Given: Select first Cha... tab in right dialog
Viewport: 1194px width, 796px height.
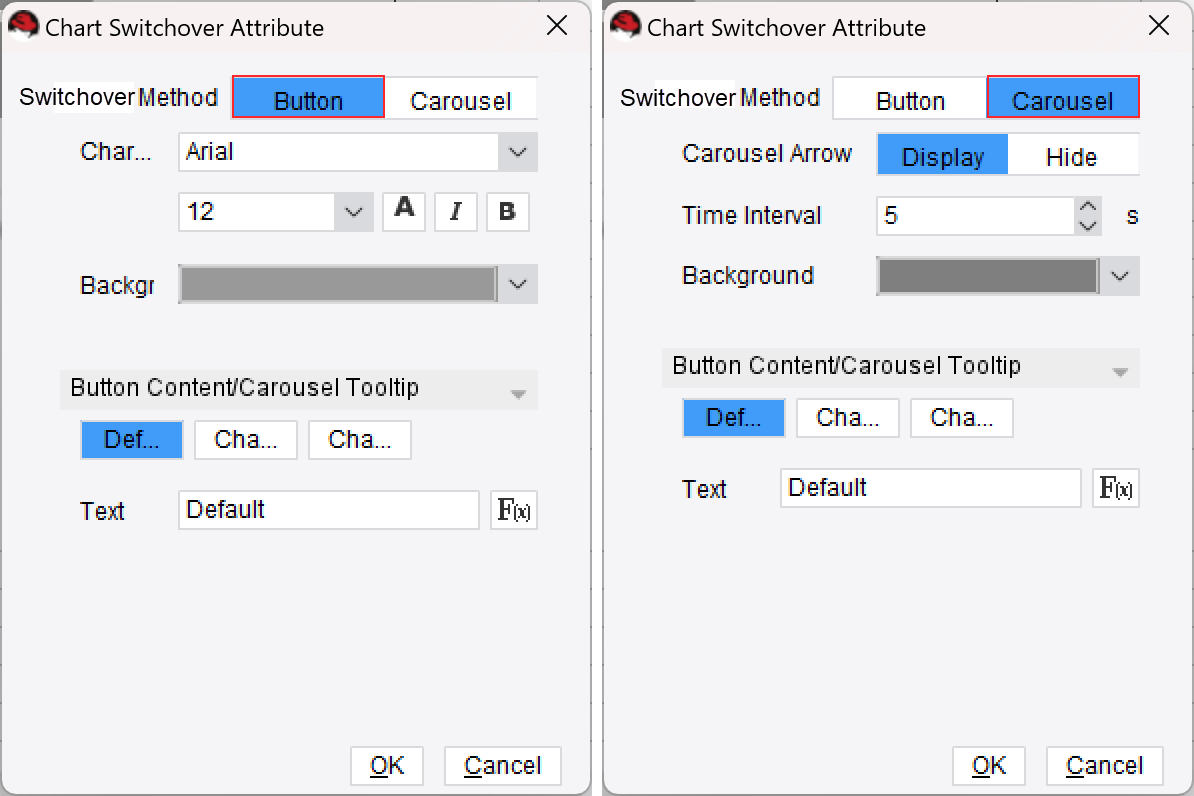Looking at the screenshot, I should pos(848,417).
